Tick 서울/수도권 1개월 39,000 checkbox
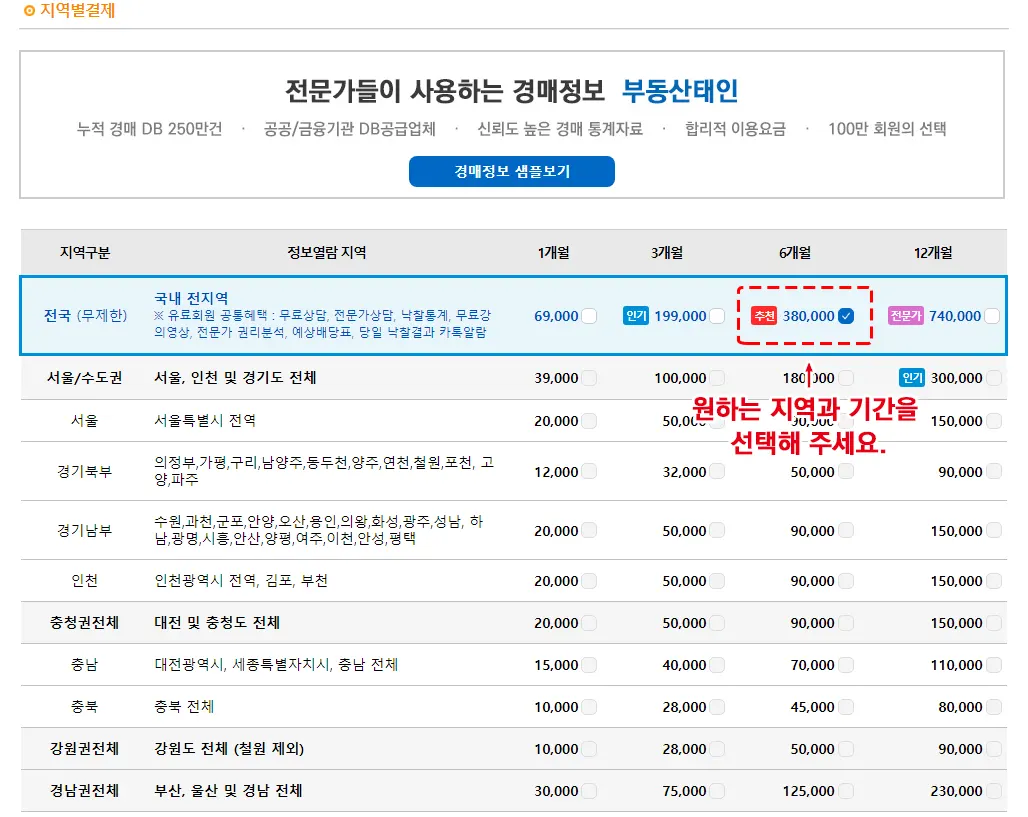This screenshot has height=817, width=1028. (589, 378)
